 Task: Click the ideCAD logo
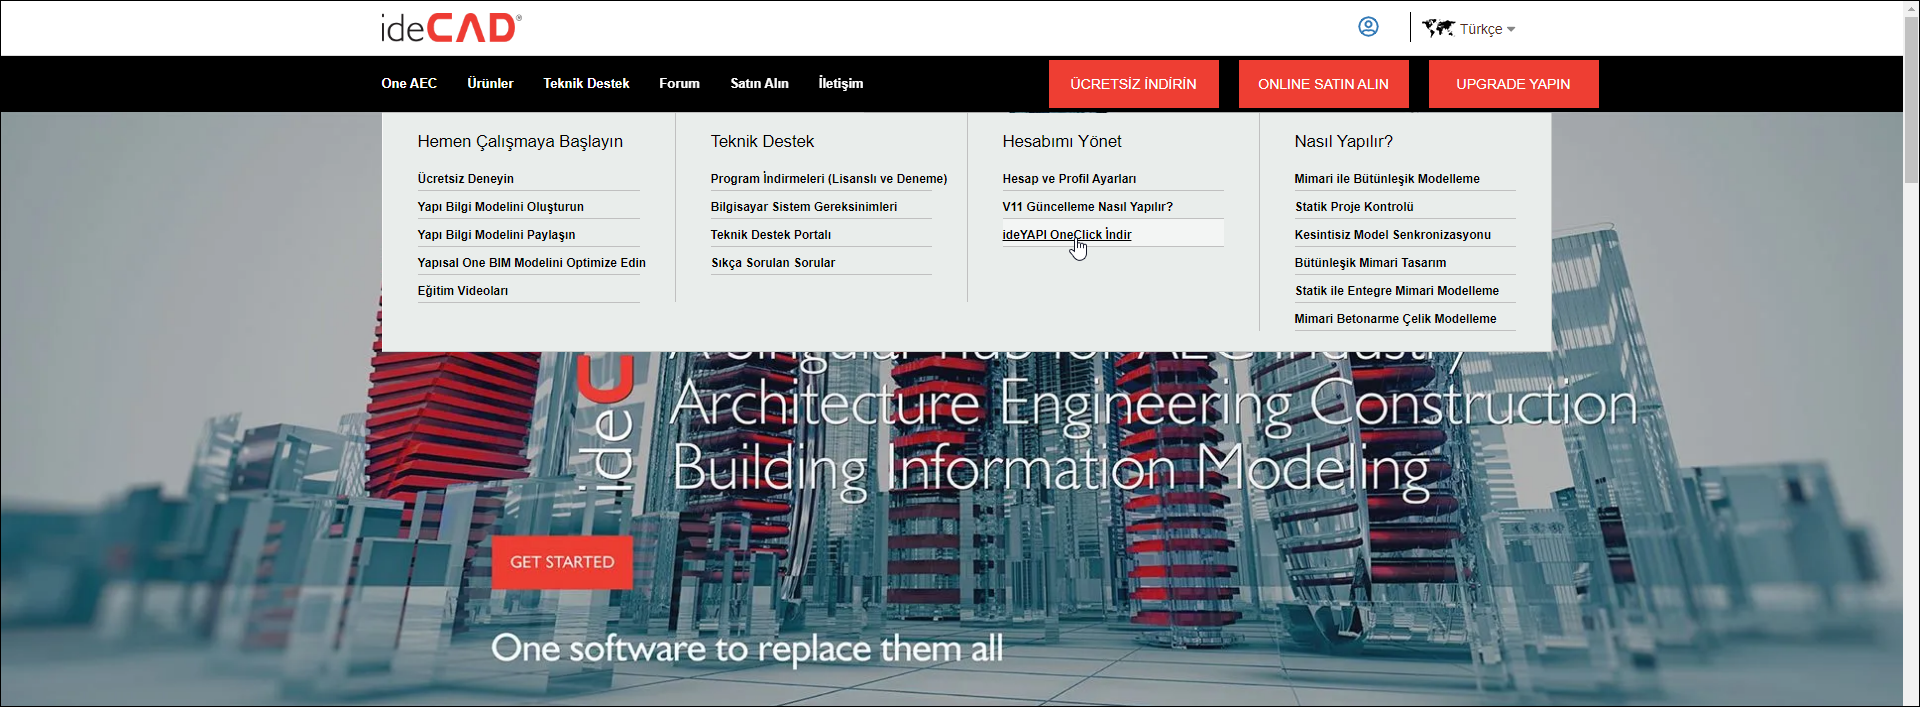coord(451,28)
